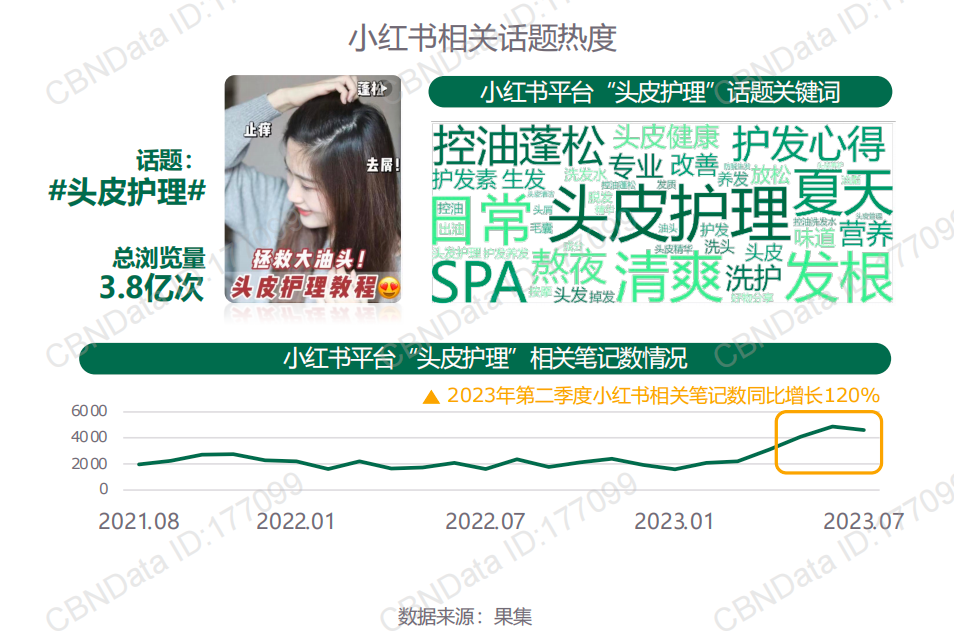954x642 pixels.
Task: Click the green banner reading 相关笔记数情况
Action: (485, 358)
